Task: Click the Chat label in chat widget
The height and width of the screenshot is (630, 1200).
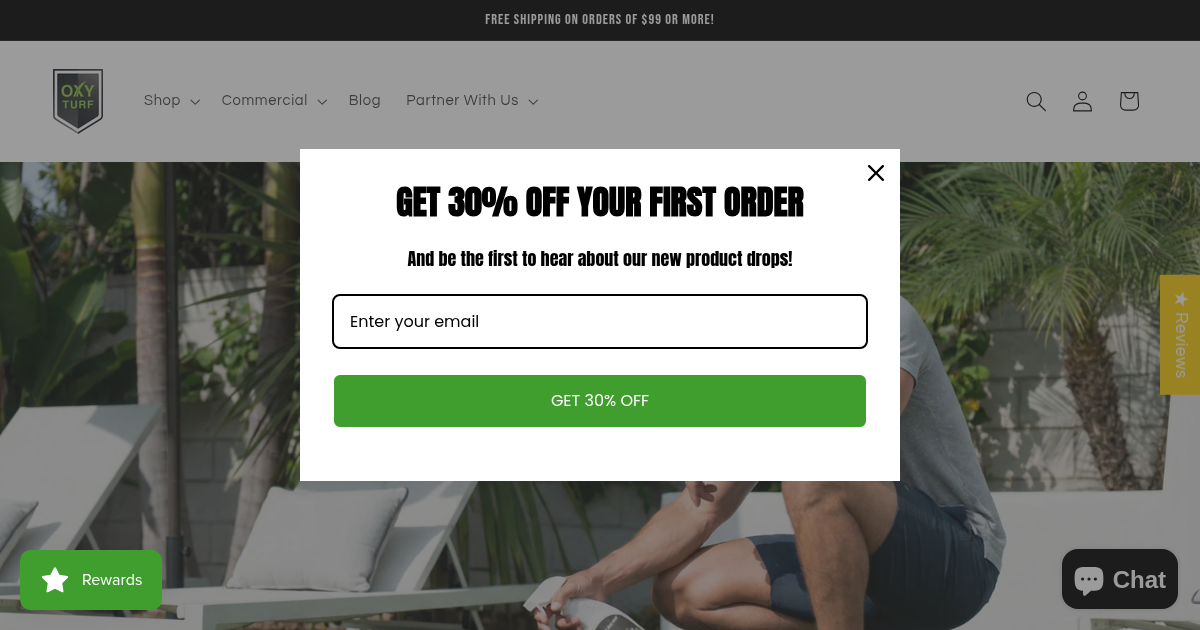Action: click(x=1139, y=580)
